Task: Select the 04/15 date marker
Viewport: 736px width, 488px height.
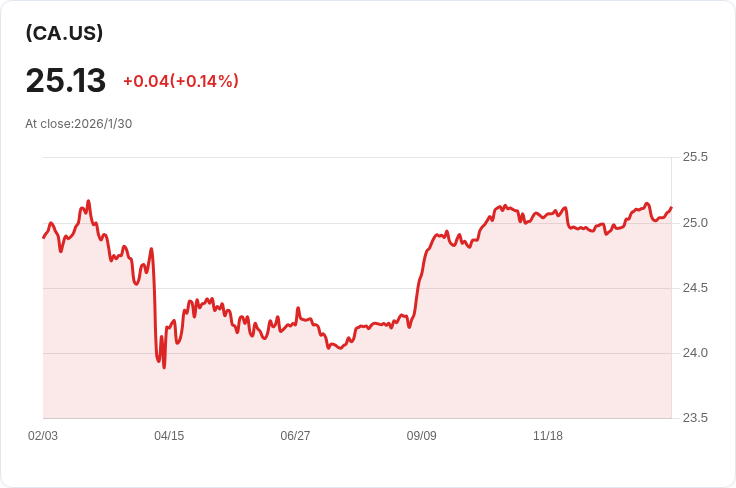Action: [x=169, y=436]
